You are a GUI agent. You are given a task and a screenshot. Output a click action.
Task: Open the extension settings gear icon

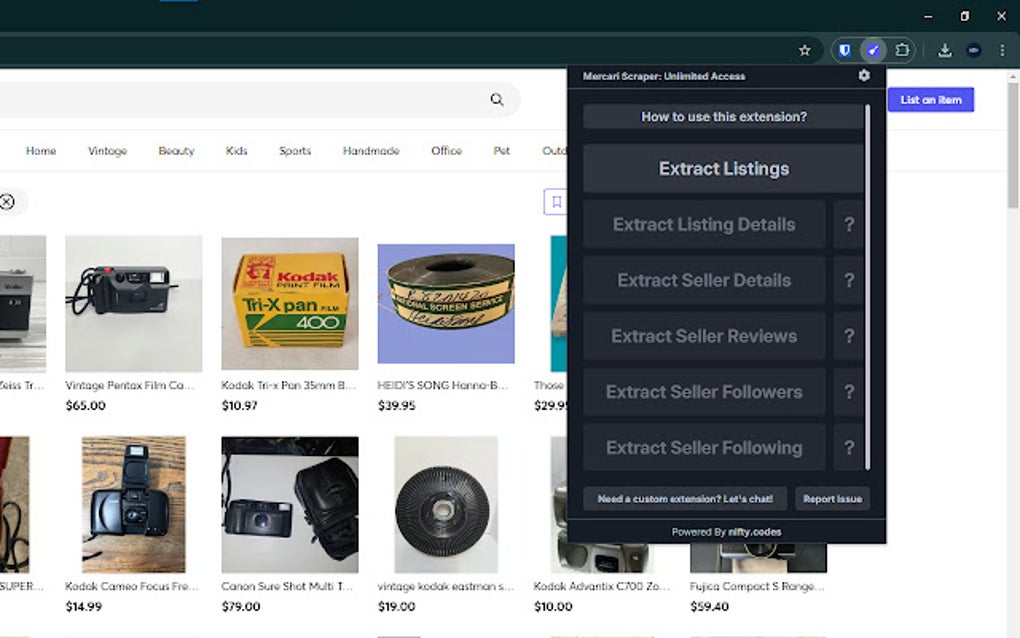[863, 75]
